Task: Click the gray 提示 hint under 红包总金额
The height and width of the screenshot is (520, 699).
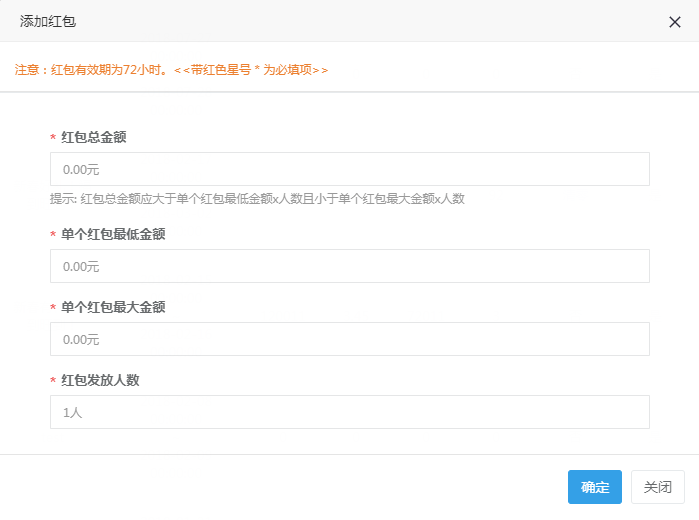Action: [x=257, y=198]
